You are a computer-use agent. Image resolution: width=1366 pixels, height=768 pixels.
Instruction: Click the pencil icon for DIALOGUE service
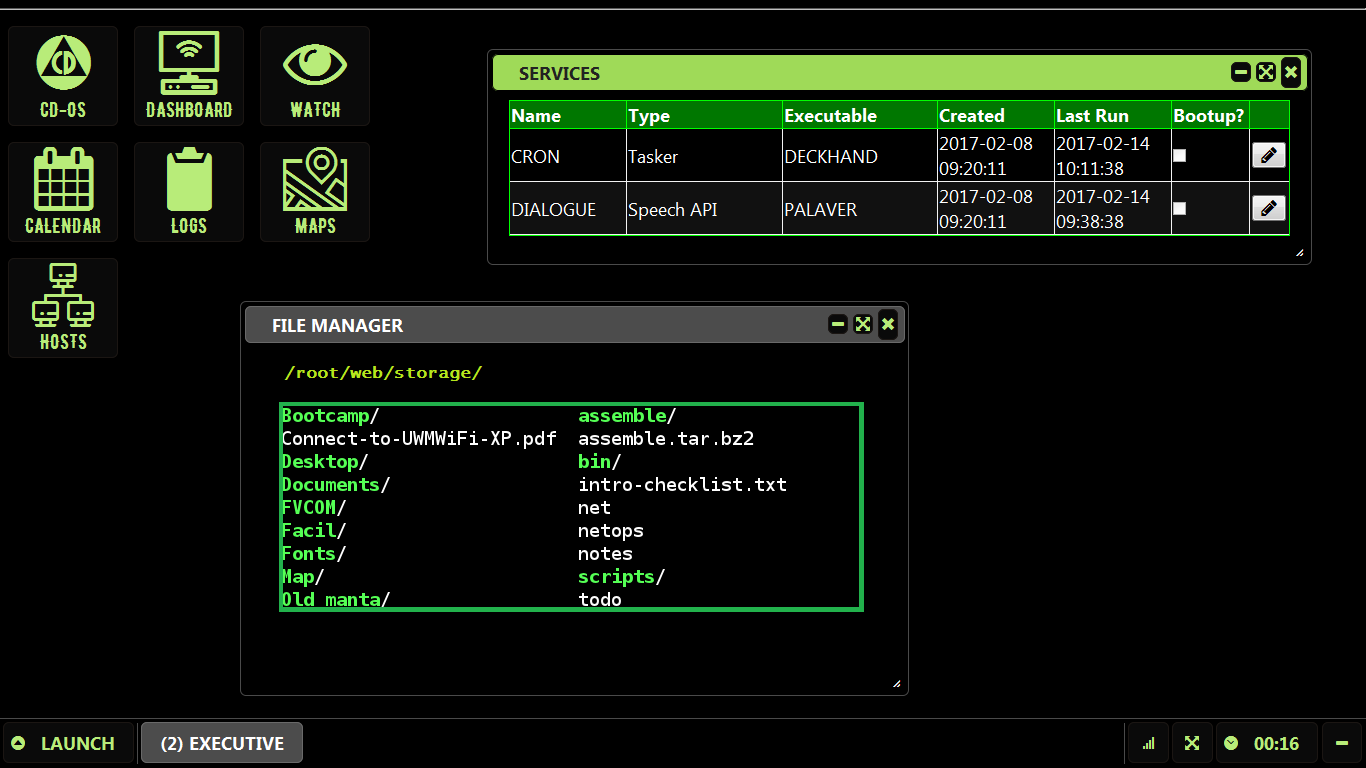[1268, 208]
